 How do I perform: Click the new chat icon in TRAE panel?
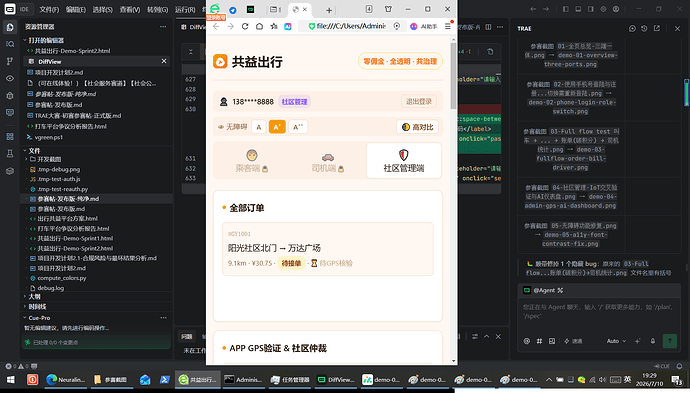click(x=632, y=28)
